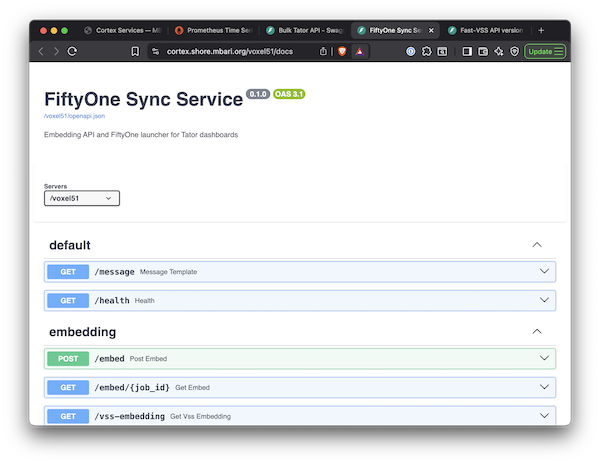Image resolution: width=600 pixels, height=464 pixels.
Task: Click the 0.1.0 version badge
Action: pyautogui.click(x=258, y=94)
